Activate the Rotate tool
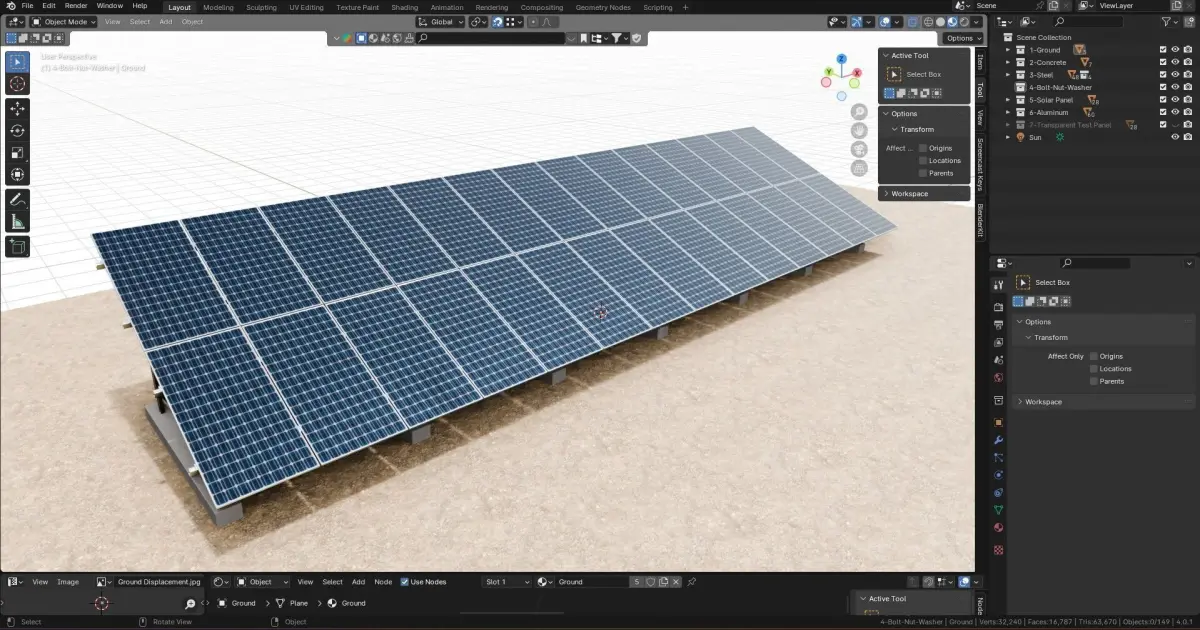 pyautogui.click(x=18, y=130)
